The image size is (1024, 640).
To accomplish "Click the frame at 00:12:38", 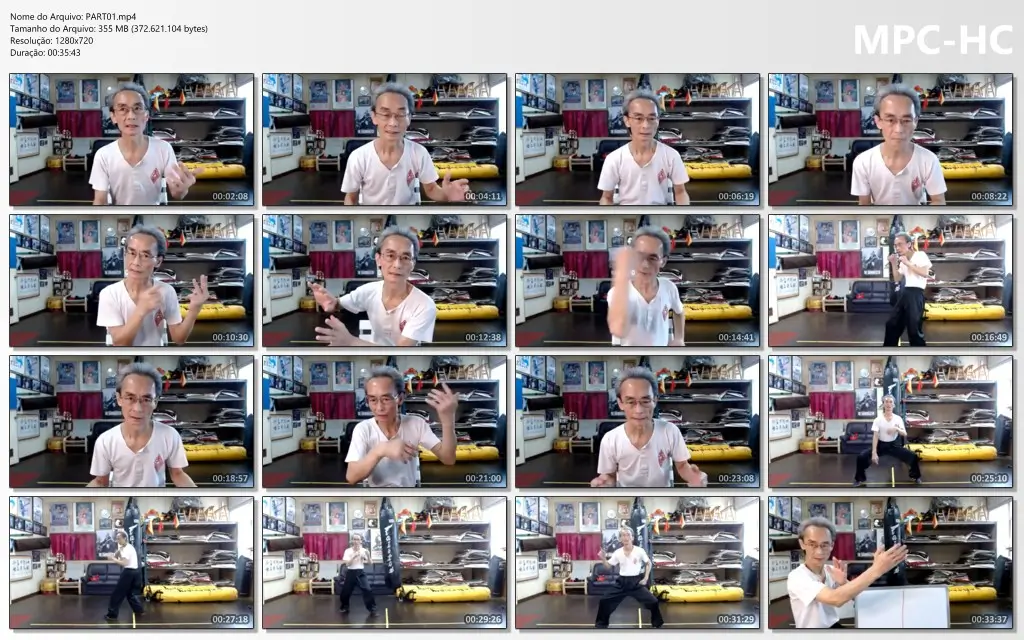I will click(x=385, y=281).
